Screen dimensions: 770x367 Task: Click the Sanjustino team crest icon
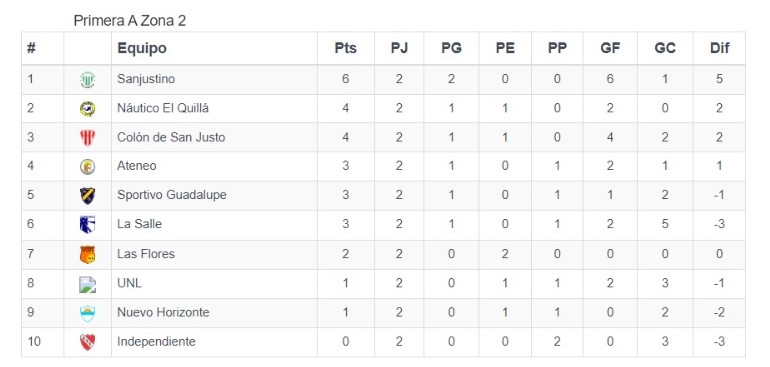click(x=87, y=80)
